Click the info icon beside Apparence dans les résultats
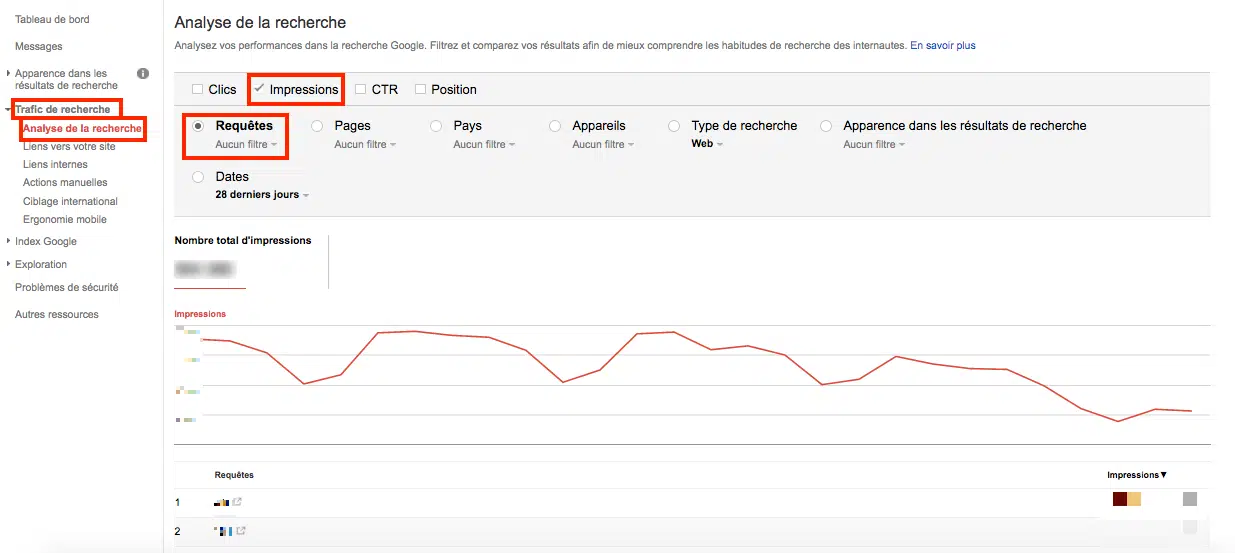Screen dimensions: 1235x553 click(143, 73)
